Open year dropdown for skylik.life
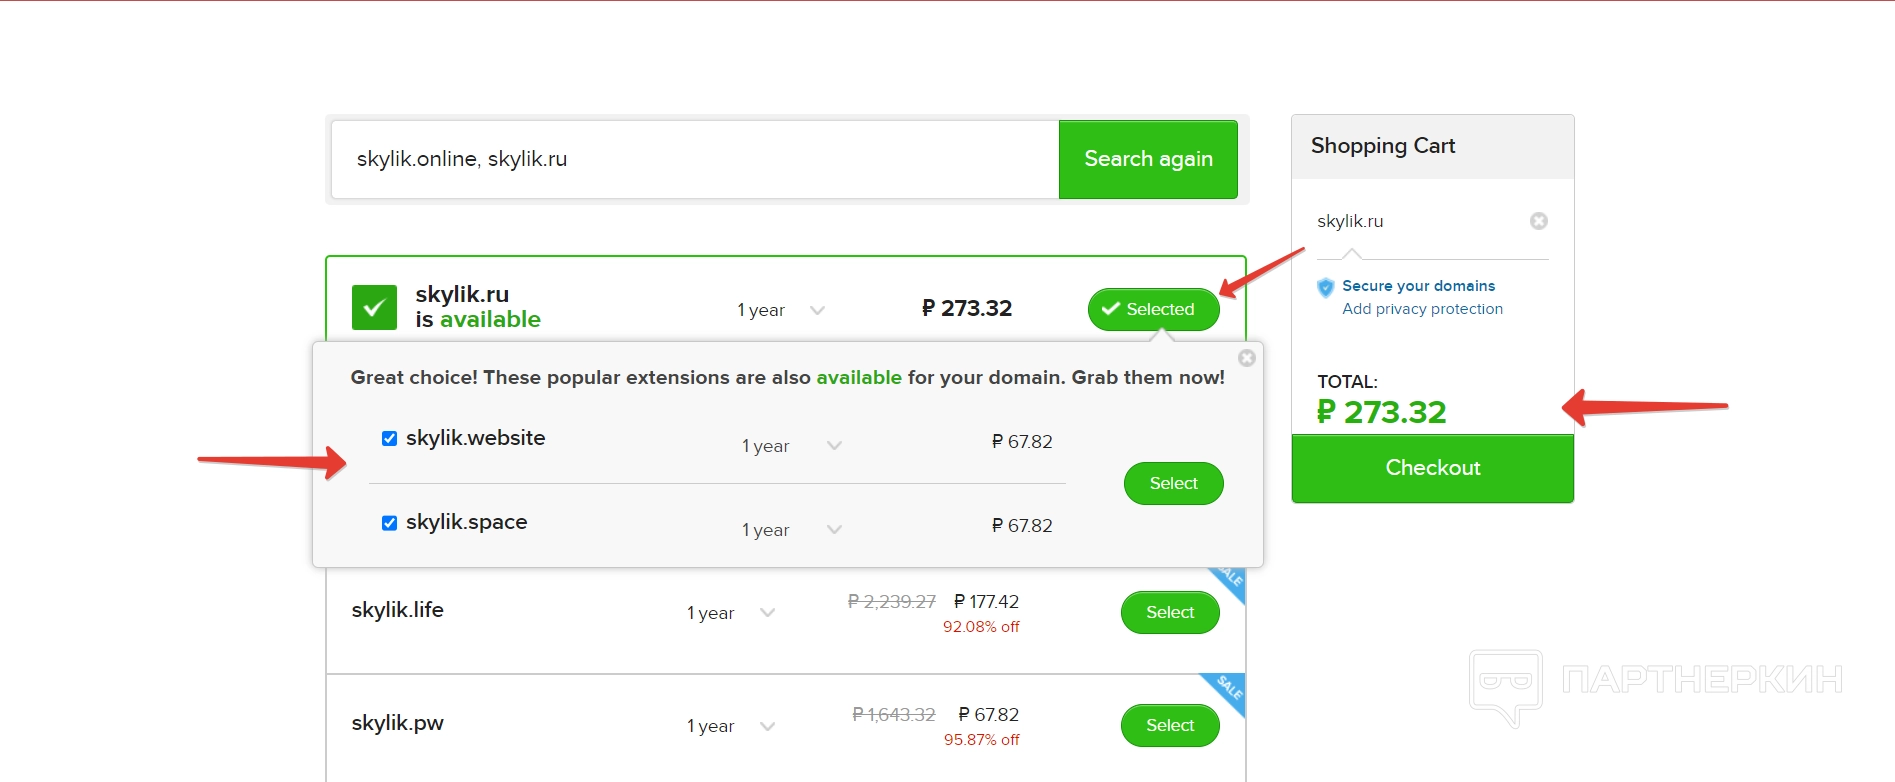 [731, 613]
